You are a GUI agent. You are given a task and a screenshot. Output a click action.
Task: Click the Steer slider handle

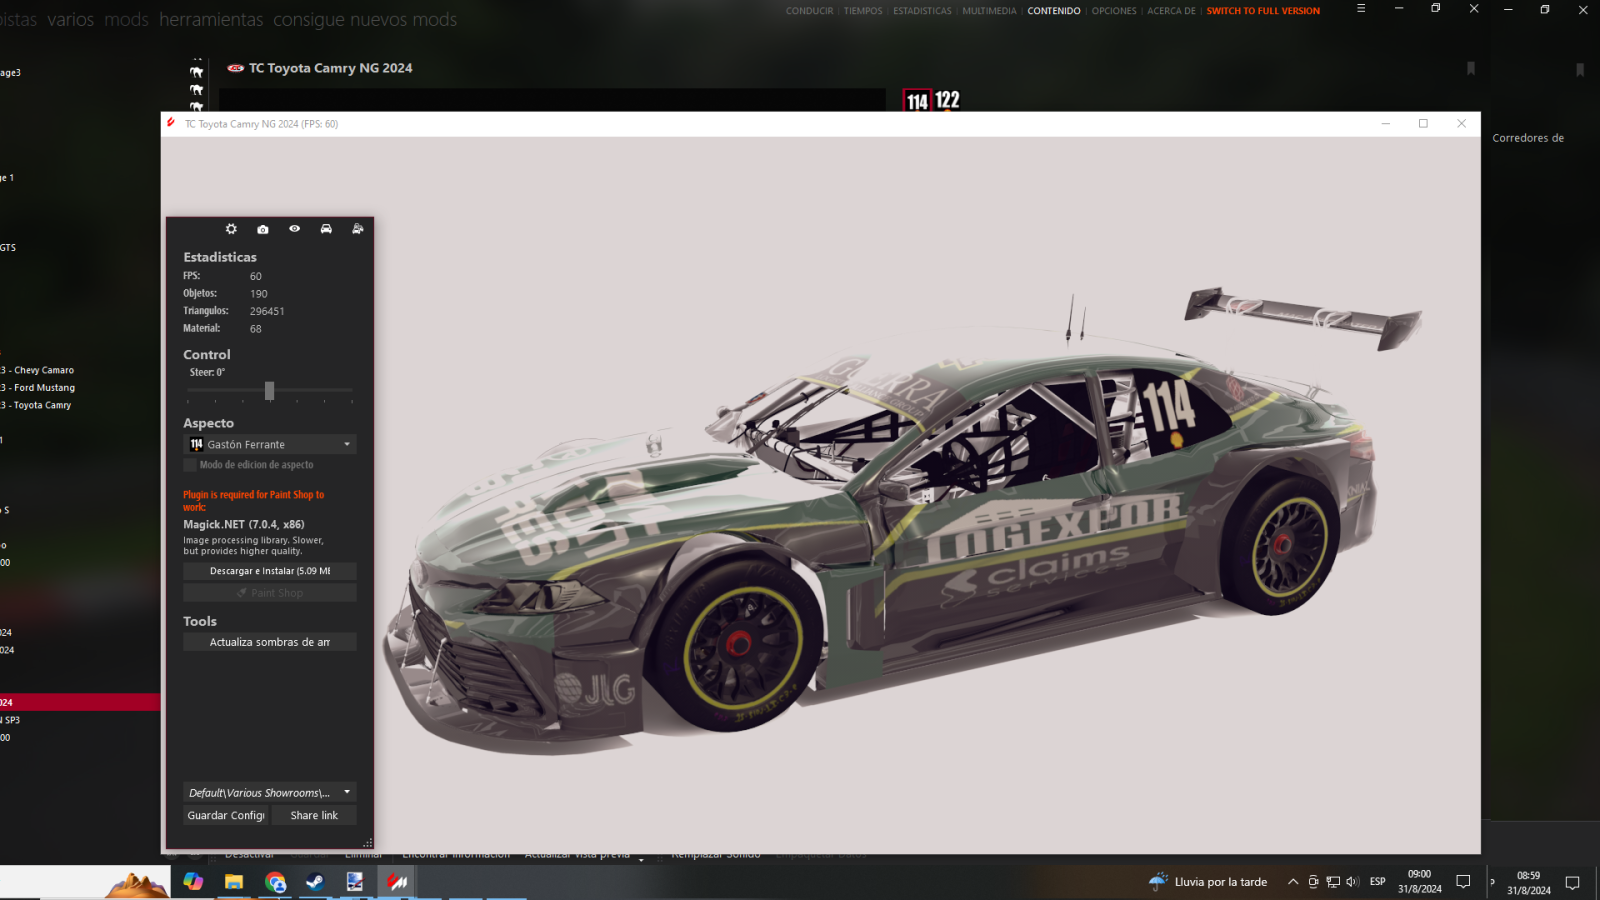(269, 391)
